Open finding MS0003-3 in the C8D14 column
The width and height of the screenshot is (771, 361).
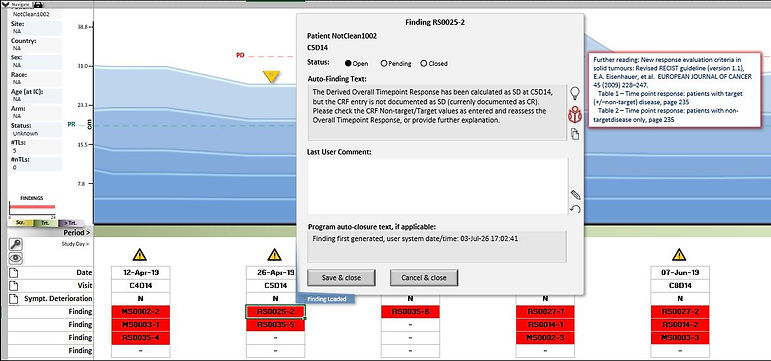point(680,338)
